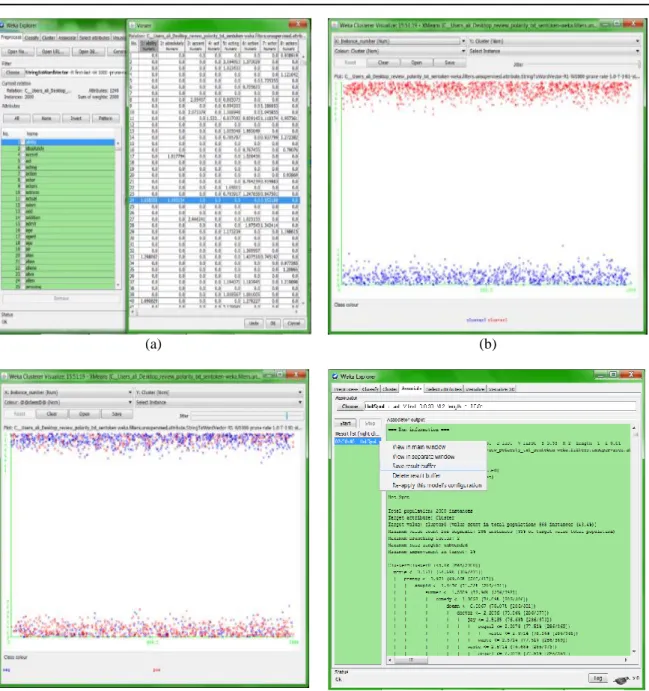Click Undo in the Viewer window
649x691 pixels.
[x=254, y=323]
